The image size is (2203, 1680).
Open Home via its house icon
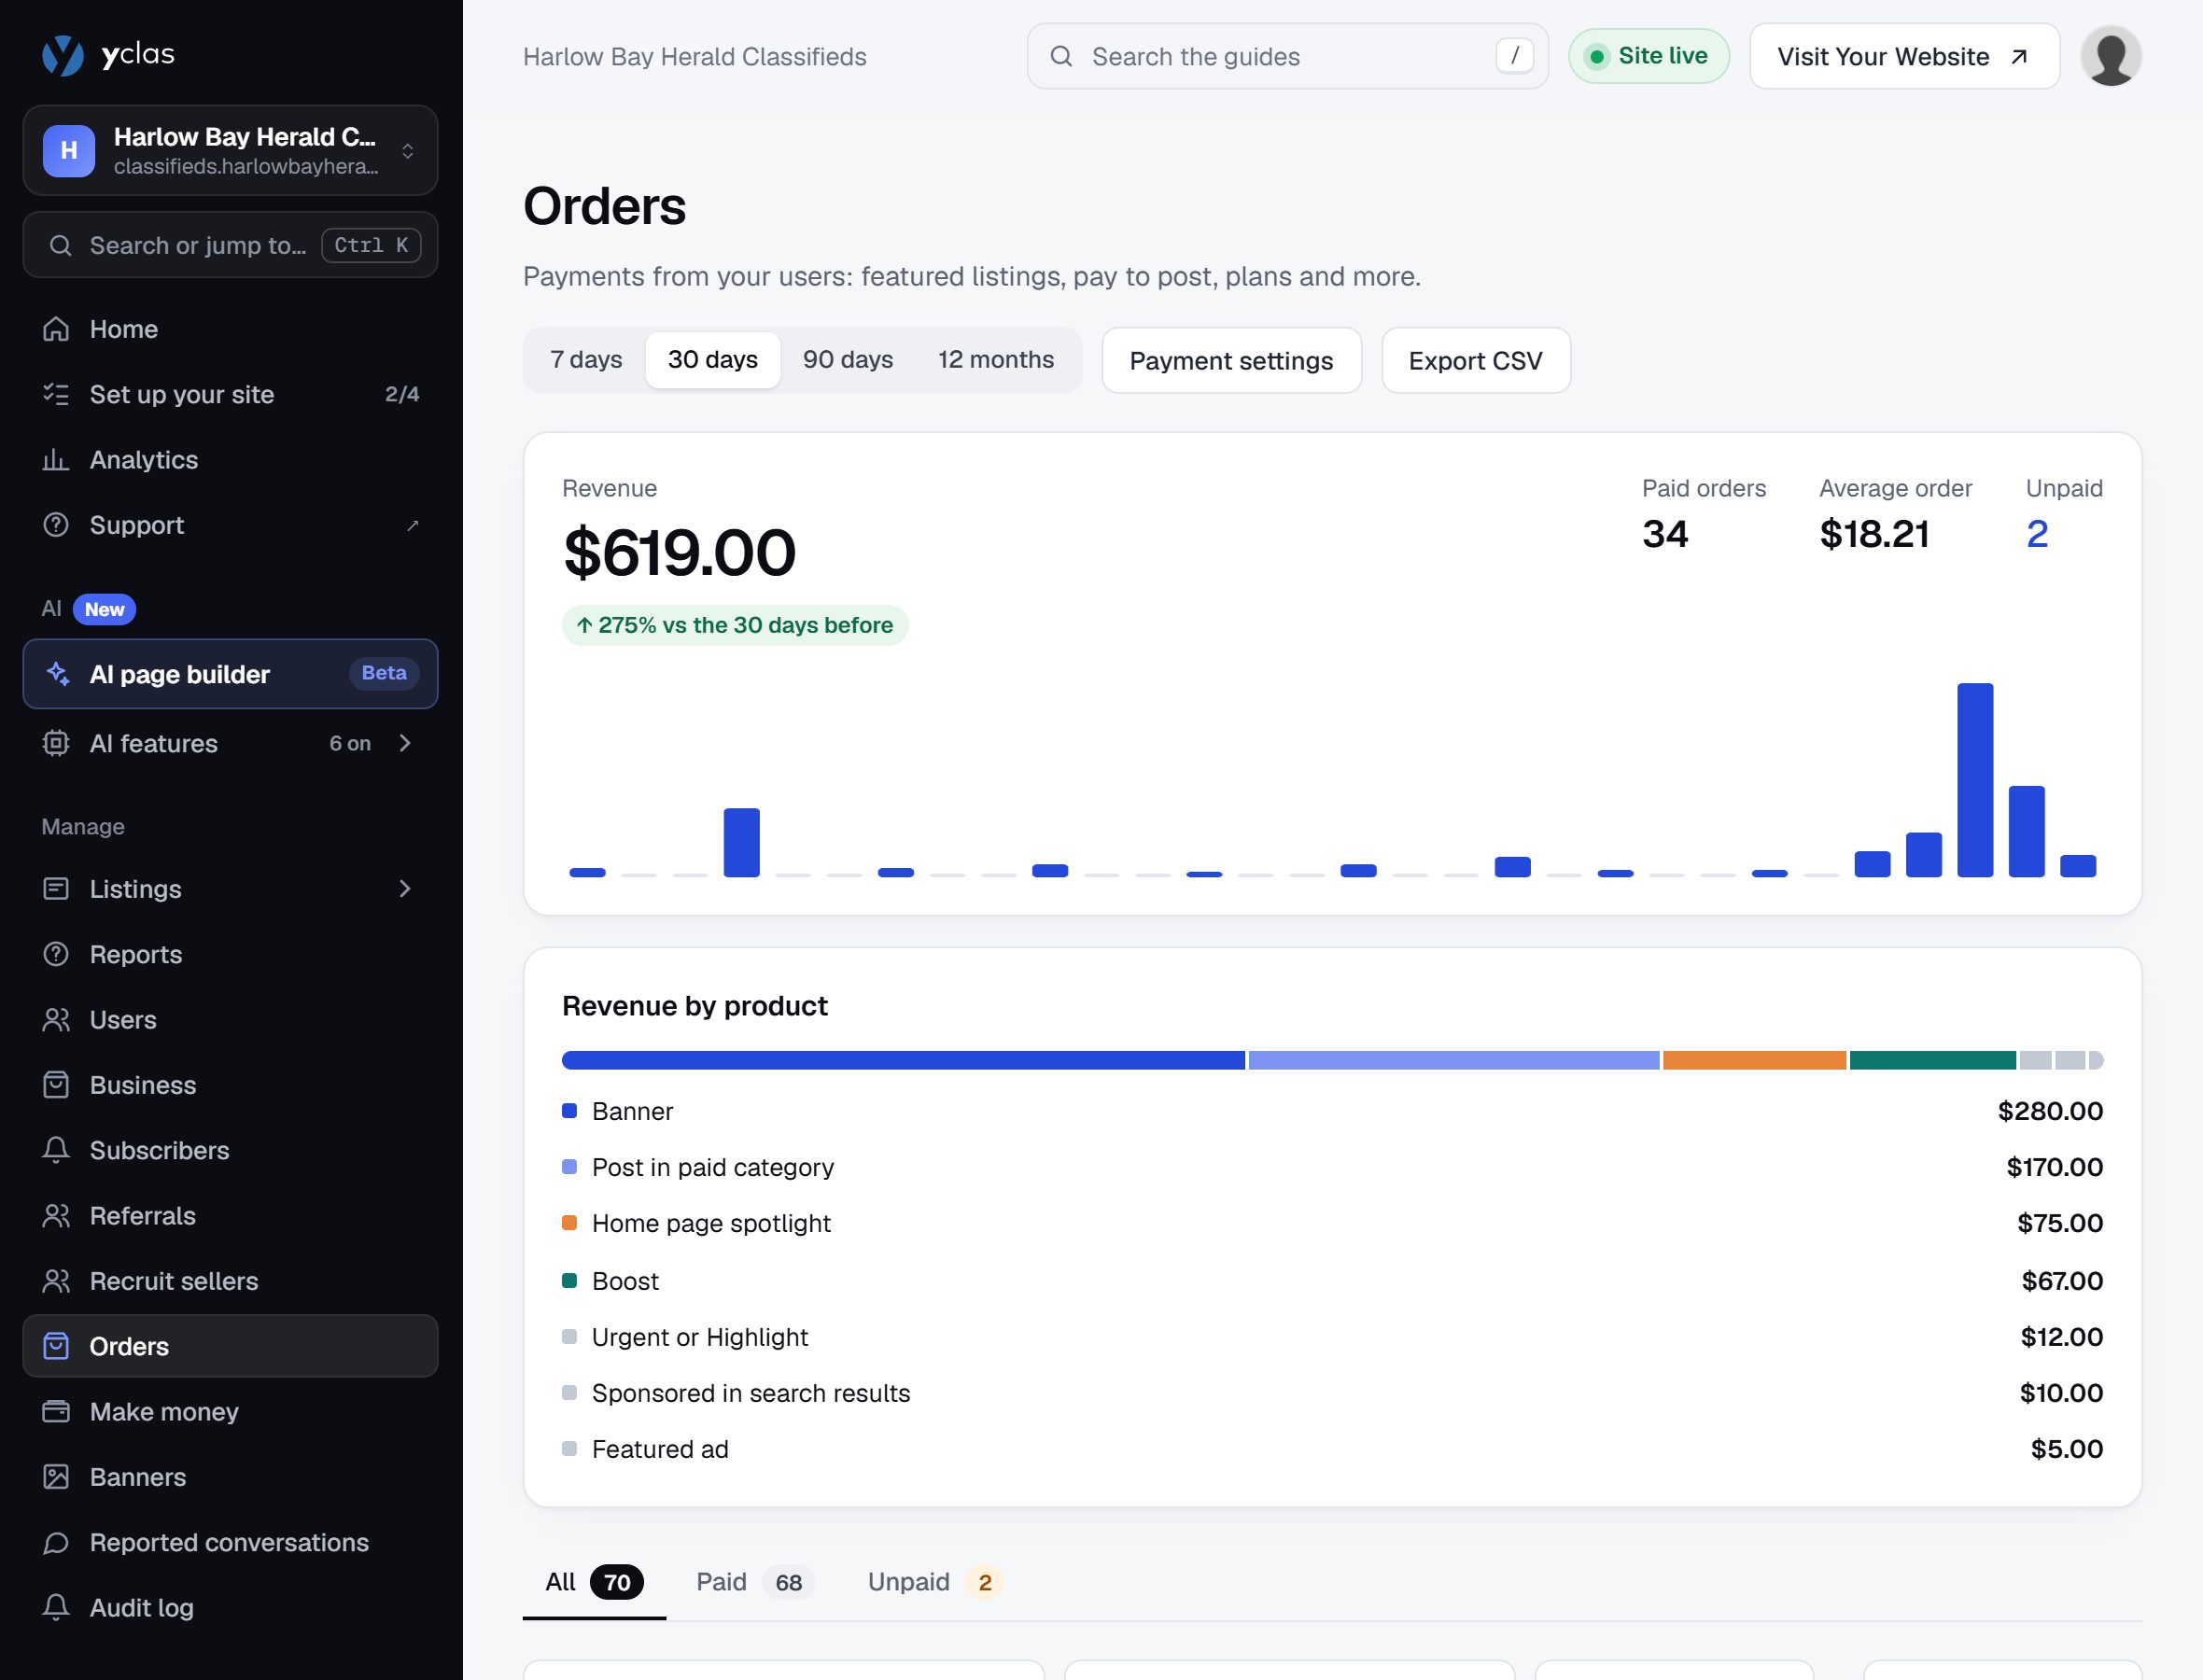coord(56,329)
